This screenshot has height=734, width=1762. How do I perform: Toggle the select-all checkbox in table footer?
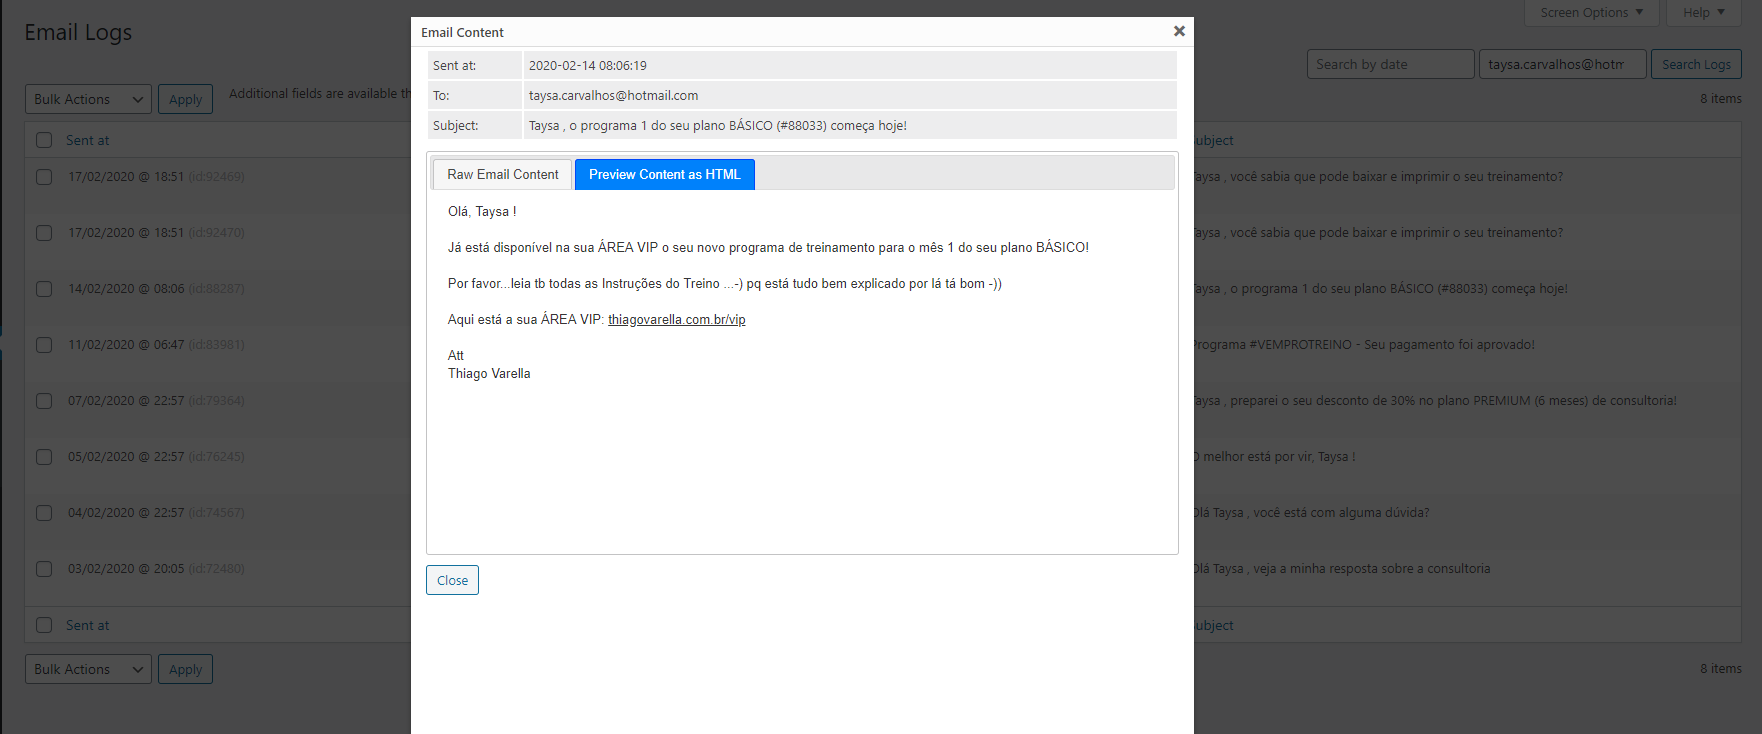click(44, 625)
